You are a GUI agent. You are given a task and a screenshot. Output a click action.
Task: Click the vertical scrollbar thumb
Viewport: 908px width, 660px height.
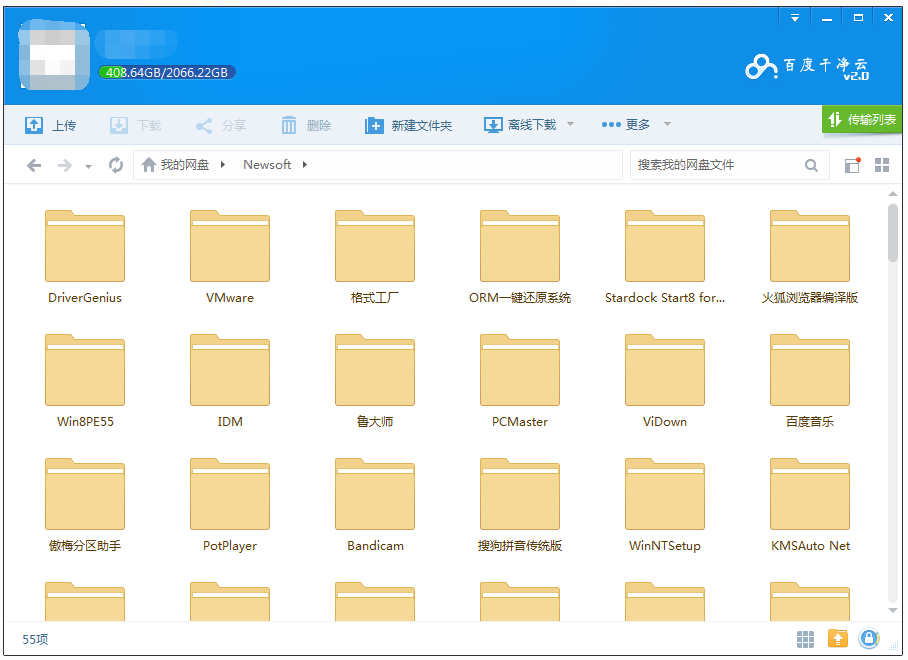coord(893,233)
